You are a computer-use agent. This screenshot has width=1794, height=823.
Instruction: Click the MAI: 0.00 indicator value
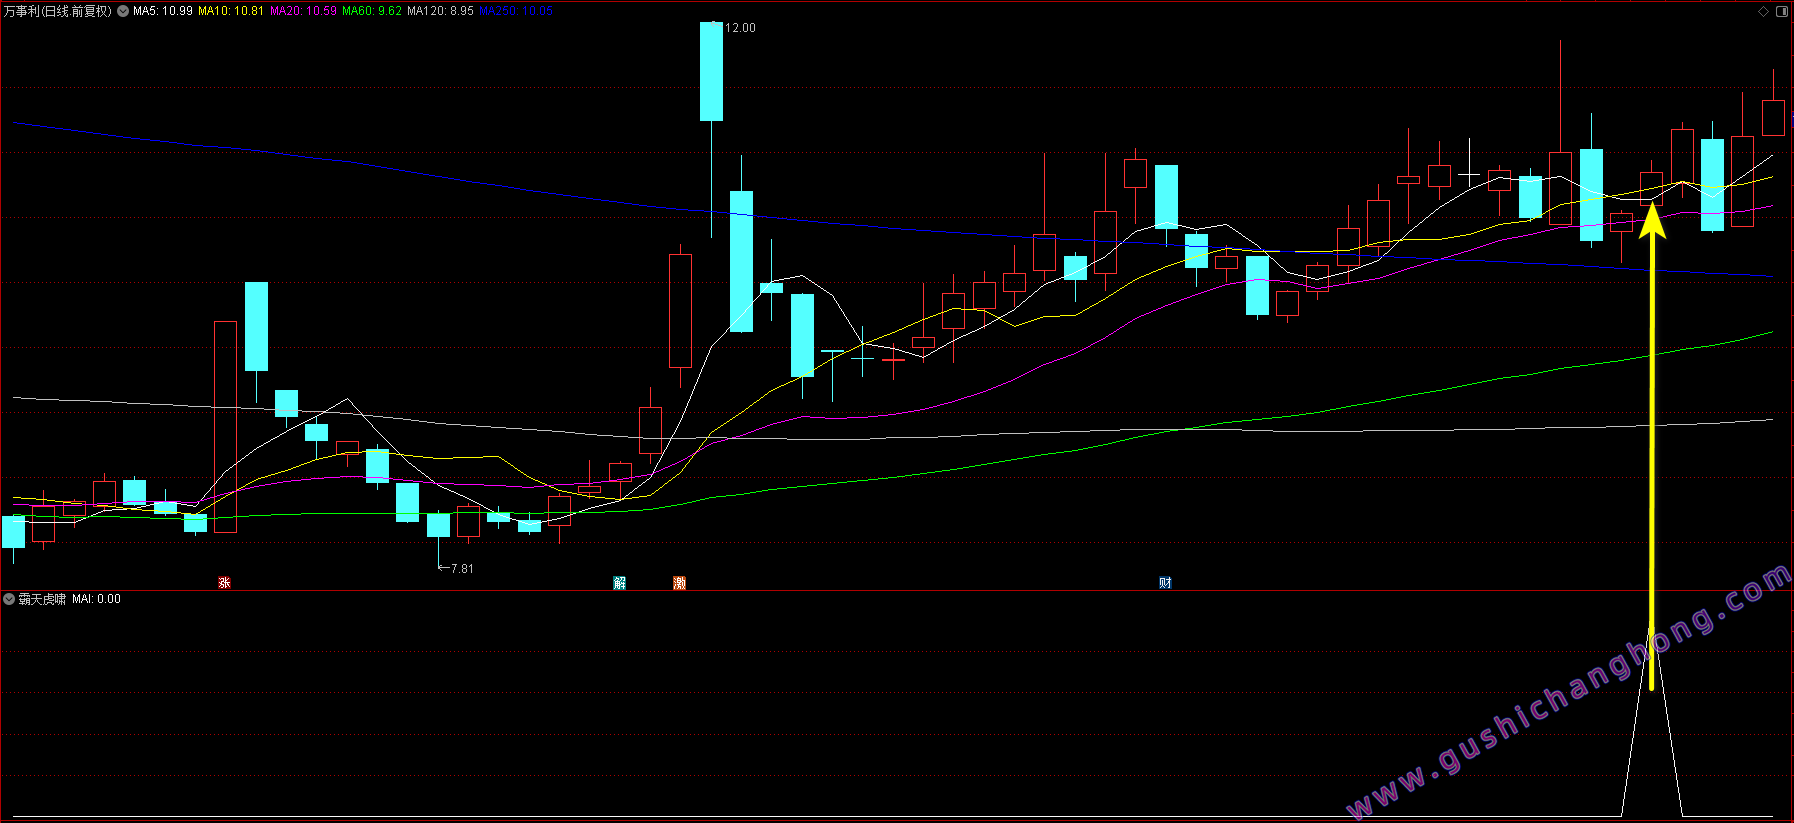(96, 599)
